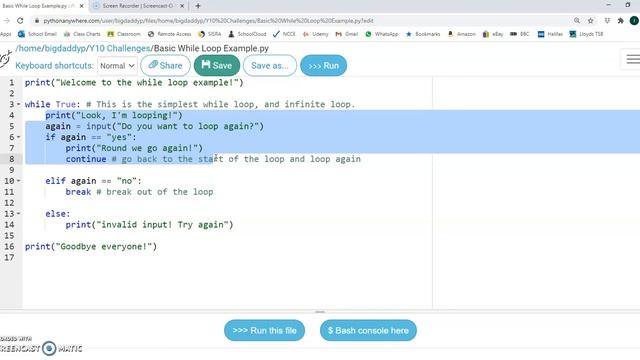Viewport: 640px width, 360px height.
Task: Open the bigdaddyp folder link
Action: click(64, 48)
